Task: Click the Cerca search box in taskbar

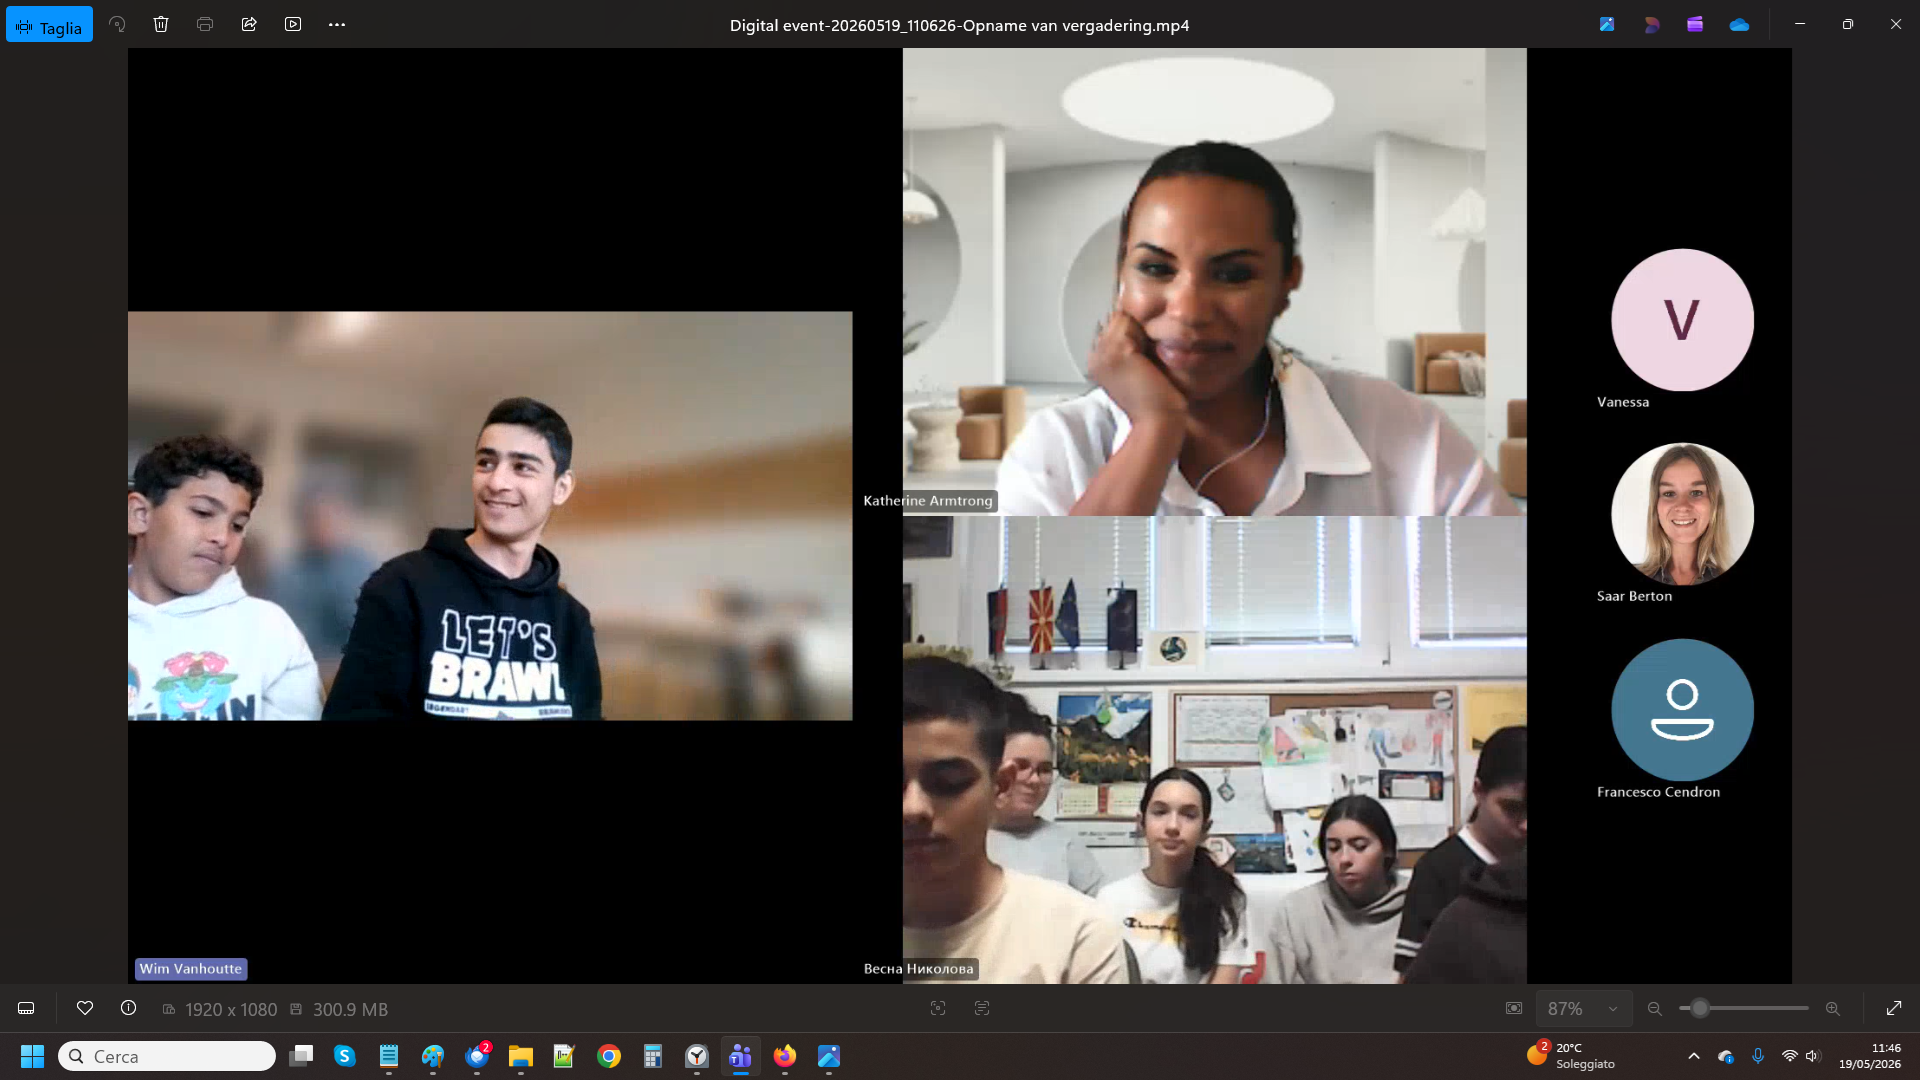Action: (167, 1056)
